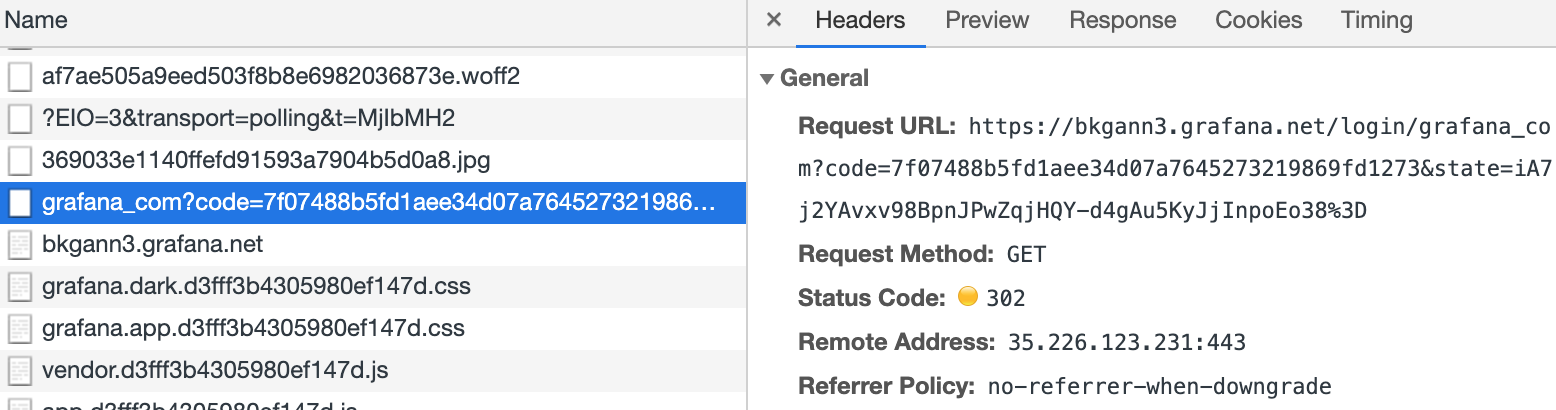Open the Timing tab
This screenshot has height=410, width=1556.
point(1376,20)
